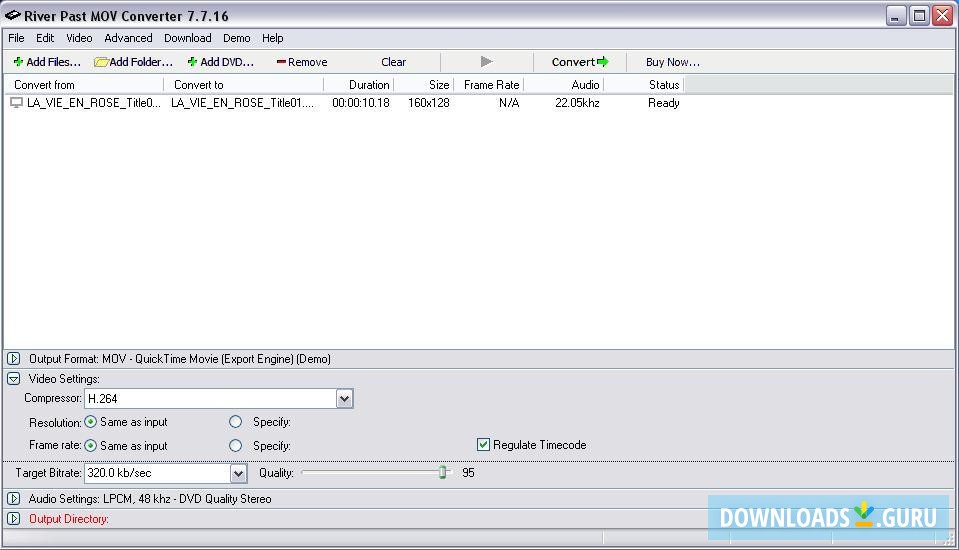Click the Convert to column header
Viewport: 959px width, 550px height.
coord(243,84)
